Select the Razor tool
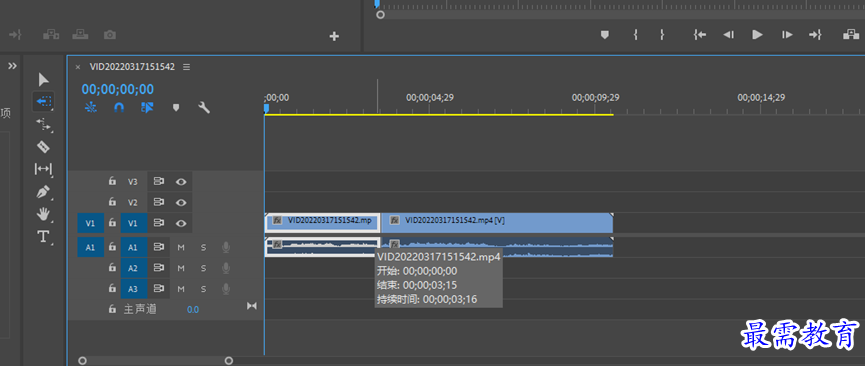865x366 pixels. 43,147
